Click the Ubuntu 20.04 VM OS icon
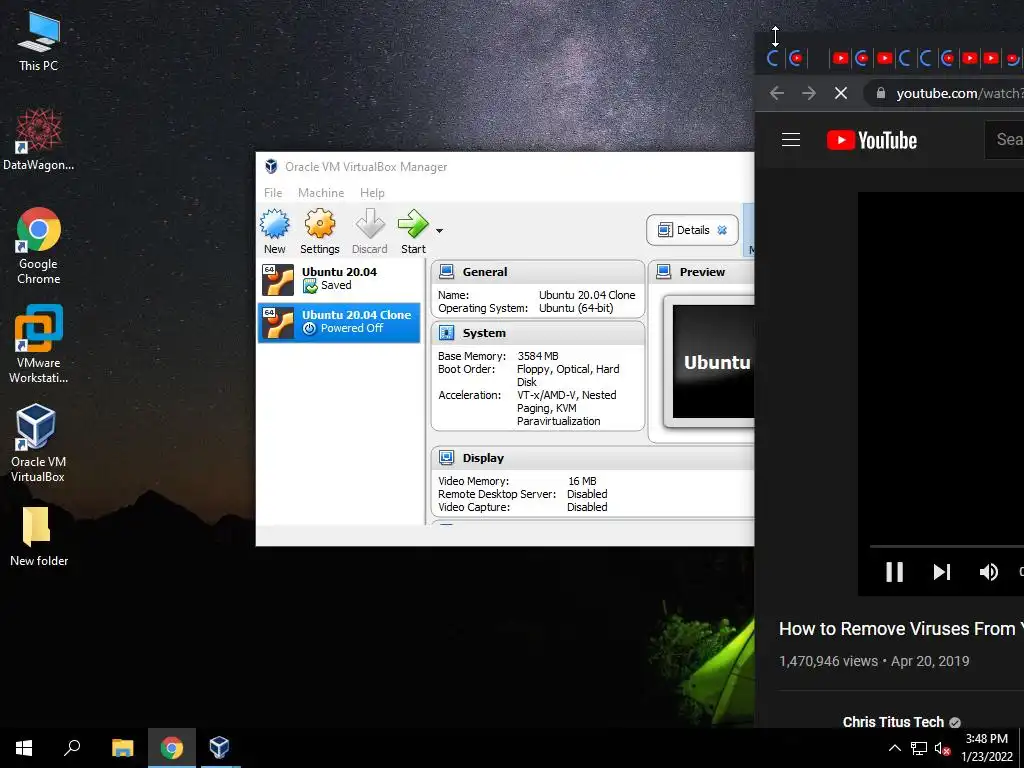Viewport: 1024px width, 768px height. point(278,280)
